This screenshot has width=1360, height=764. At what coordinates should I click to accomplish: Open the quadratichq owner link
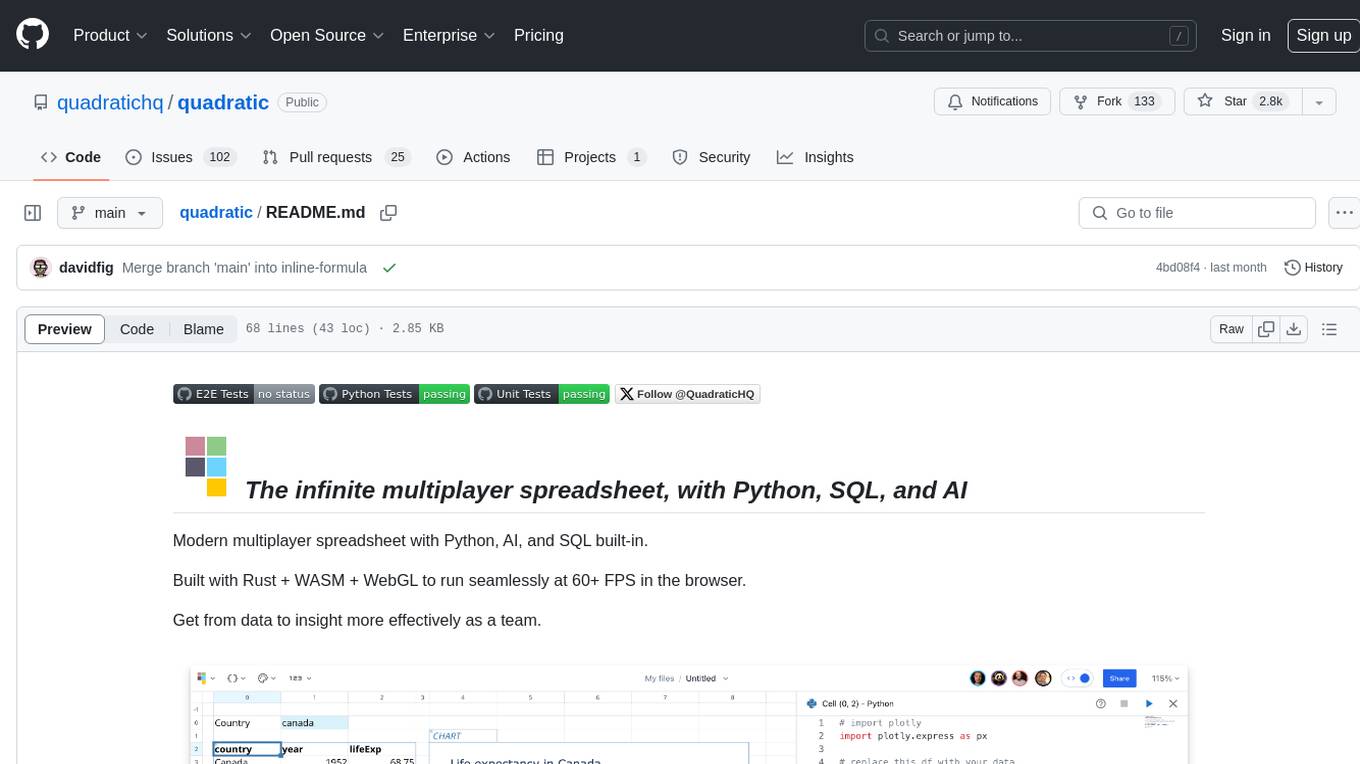coord(110,102)
